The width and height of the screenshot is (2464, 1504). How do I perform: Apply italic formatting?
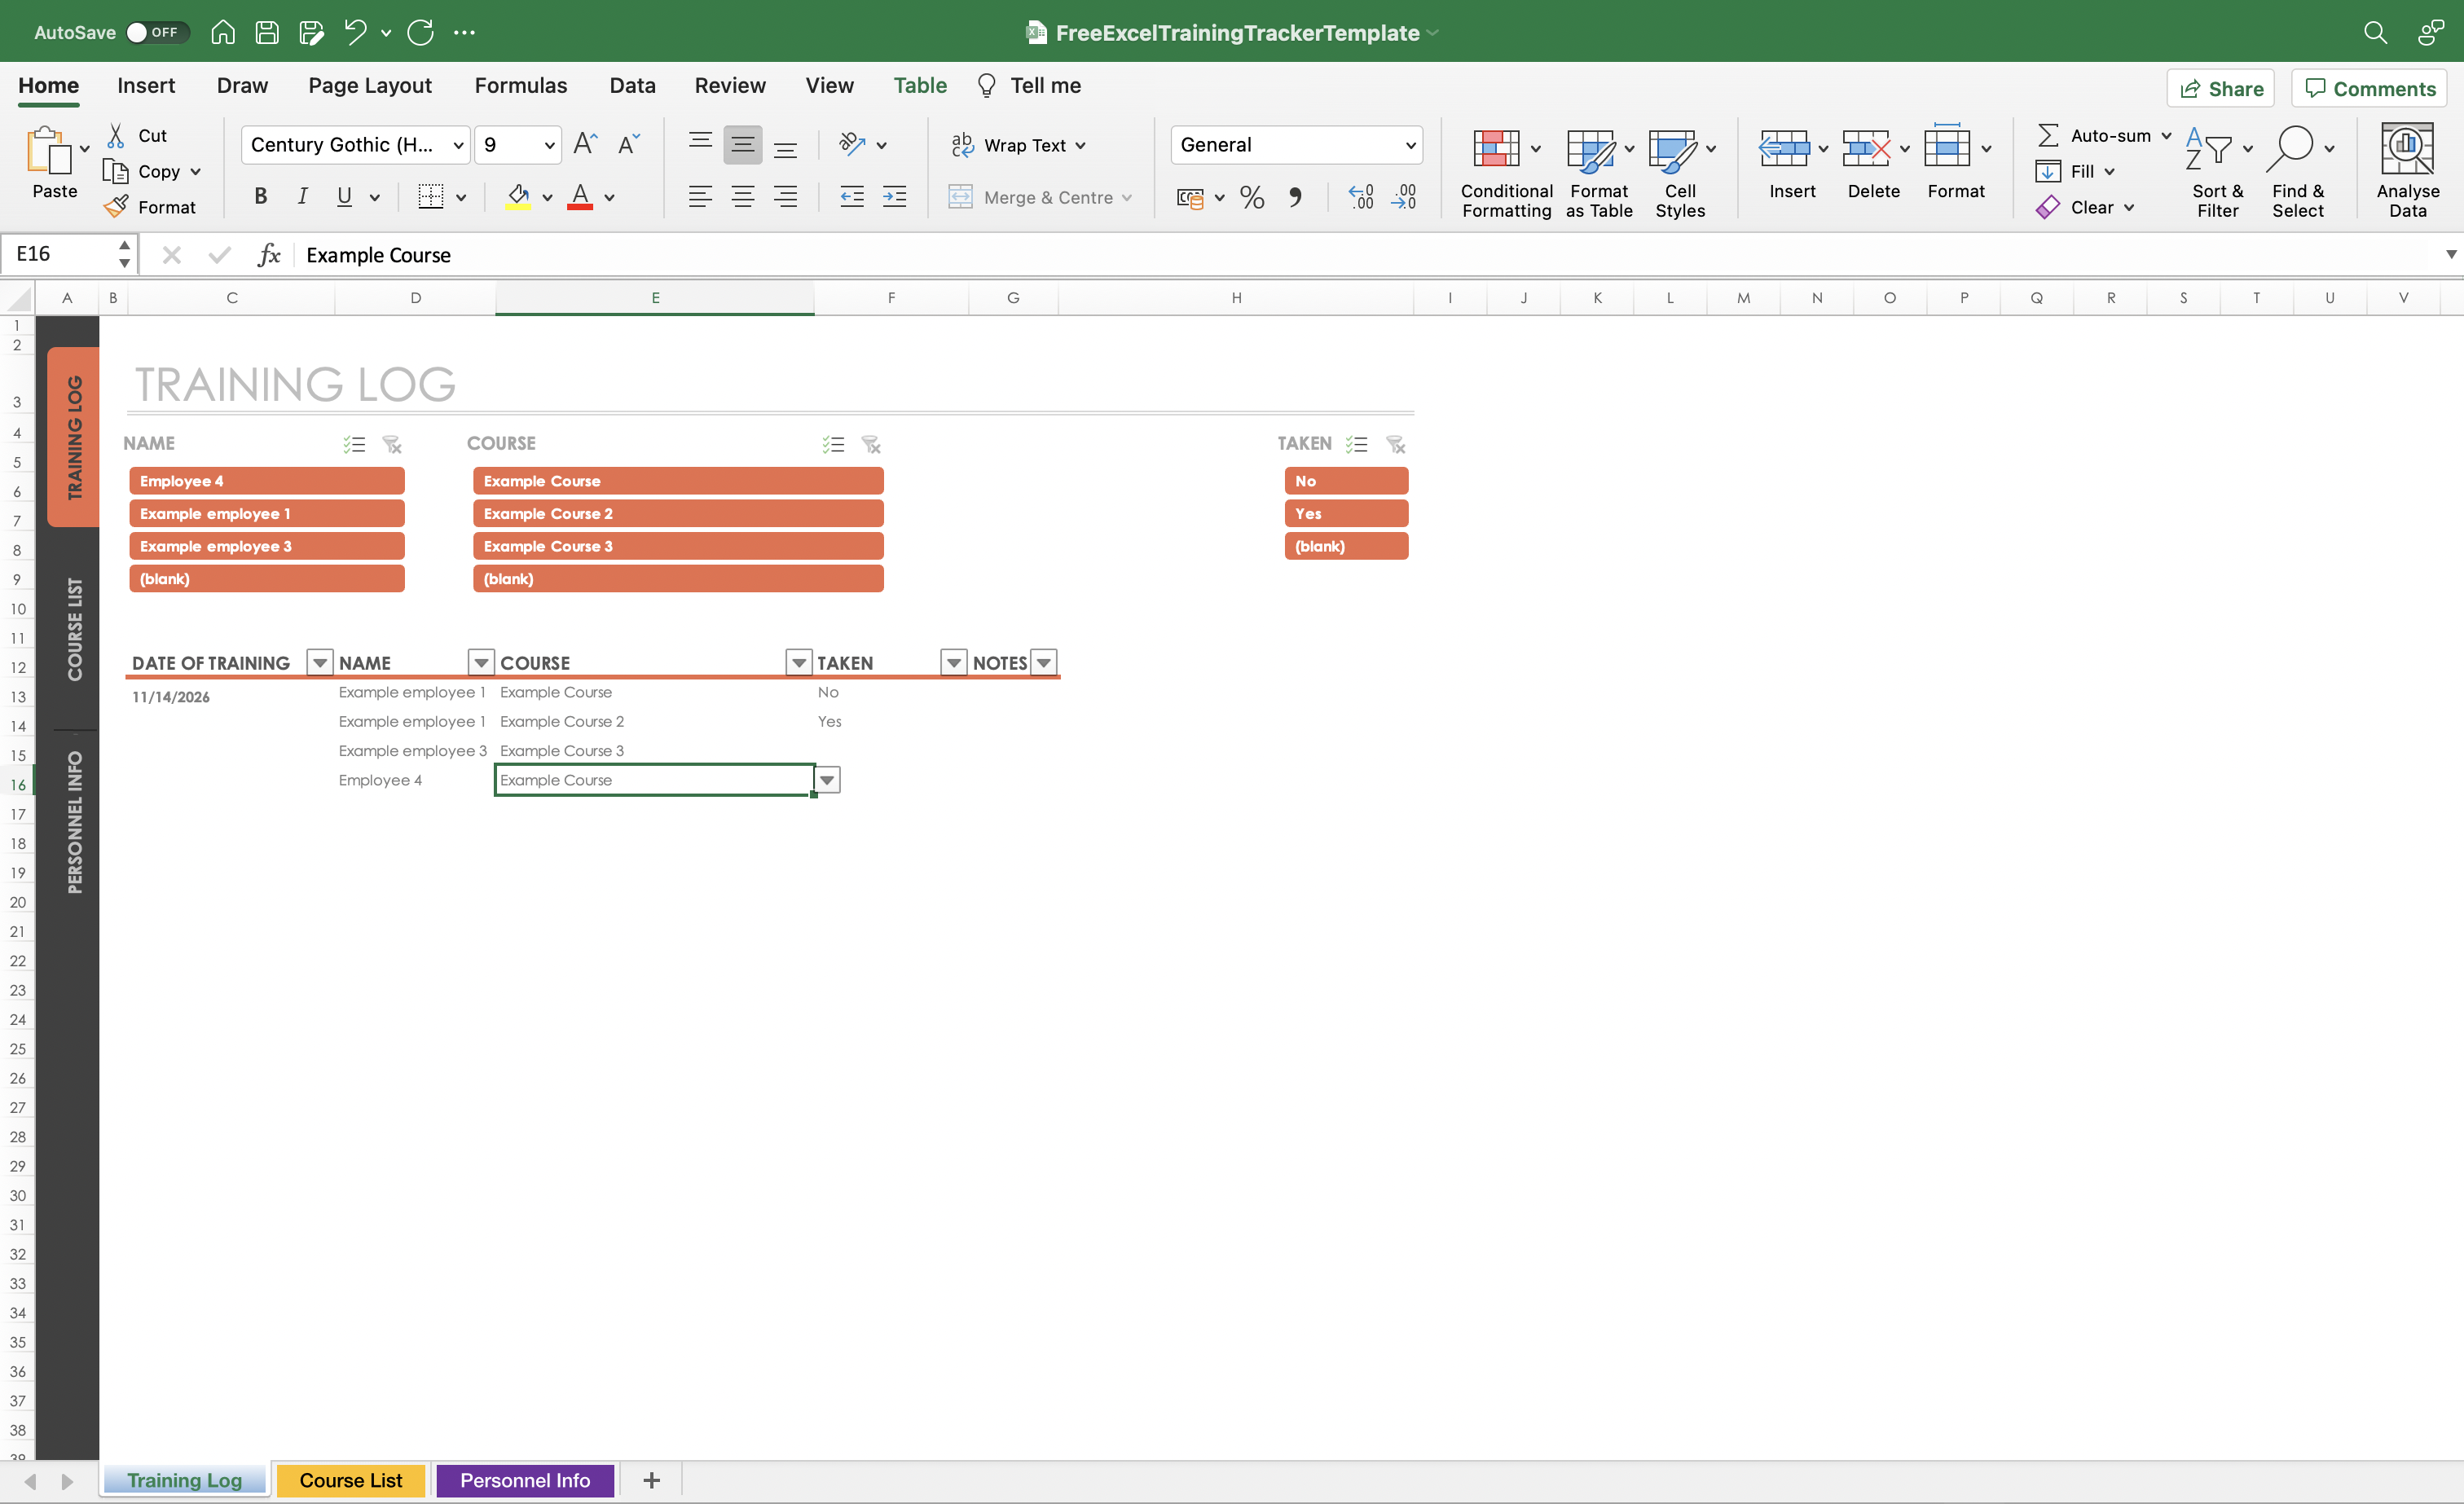click(x=302, y=195)
